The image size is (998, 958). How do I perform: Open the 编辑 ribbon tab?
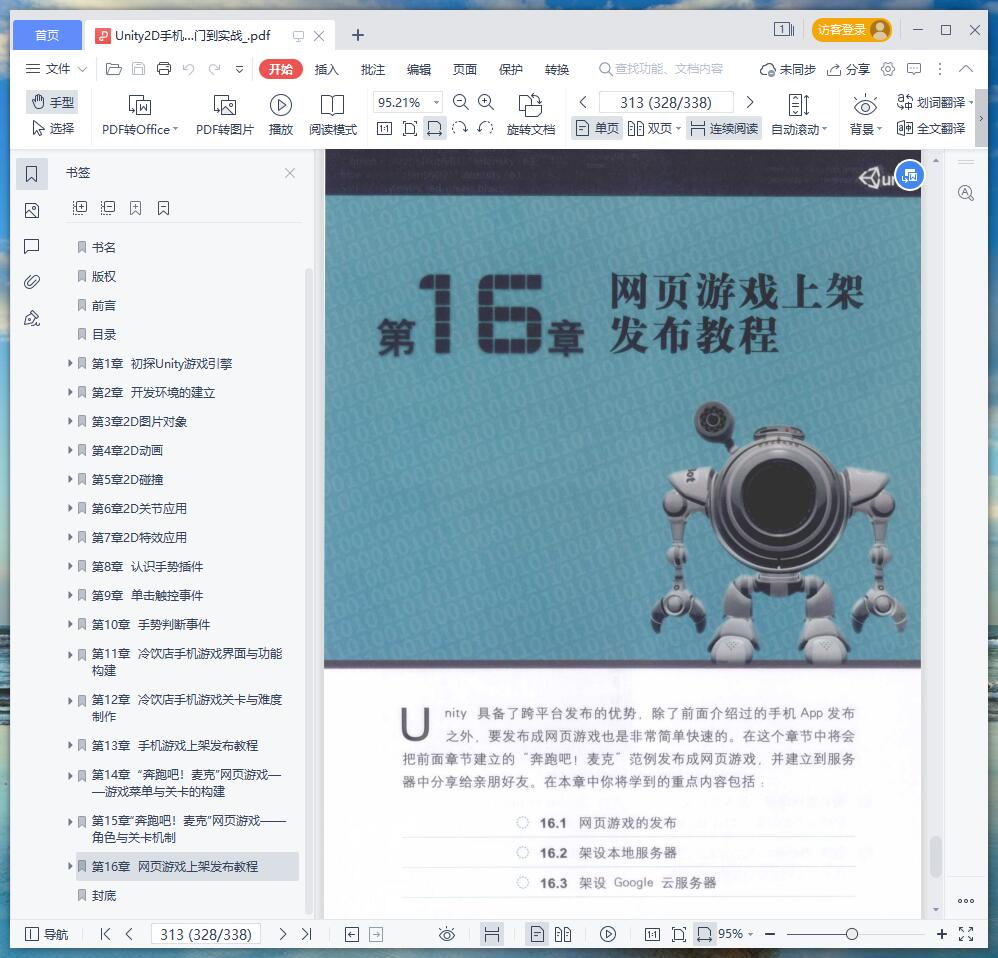419,69
